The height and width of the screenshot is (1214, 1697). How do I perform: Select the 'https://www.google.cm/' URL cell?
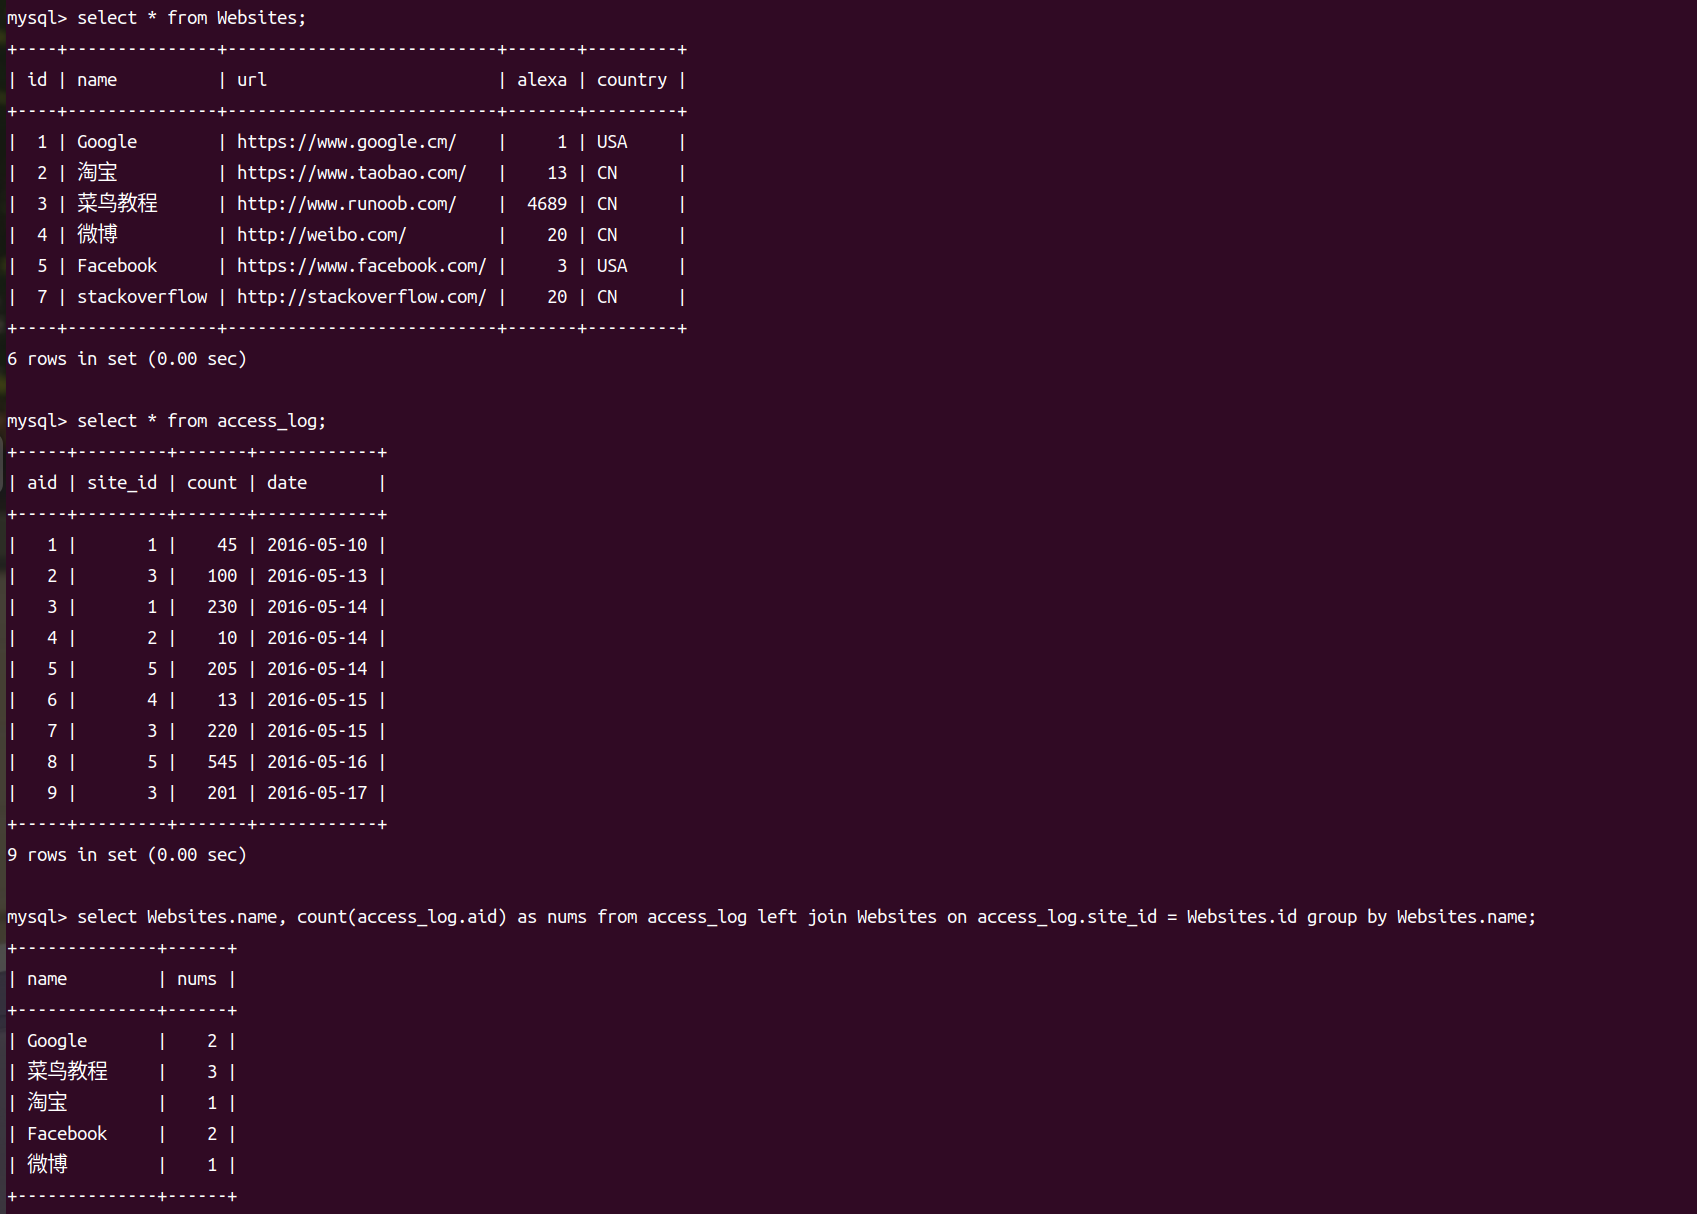coord(347,142)
